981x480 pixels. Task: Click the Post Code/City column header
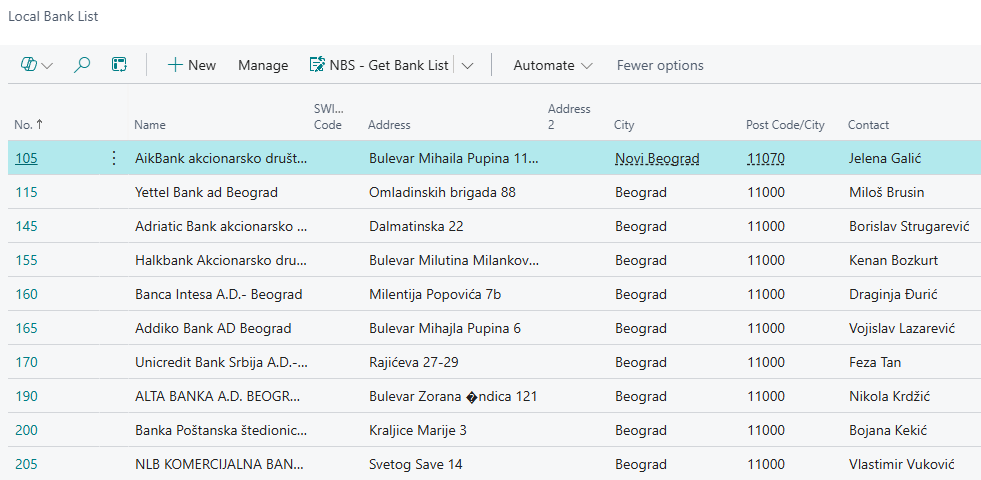click(x=785, y=125)
